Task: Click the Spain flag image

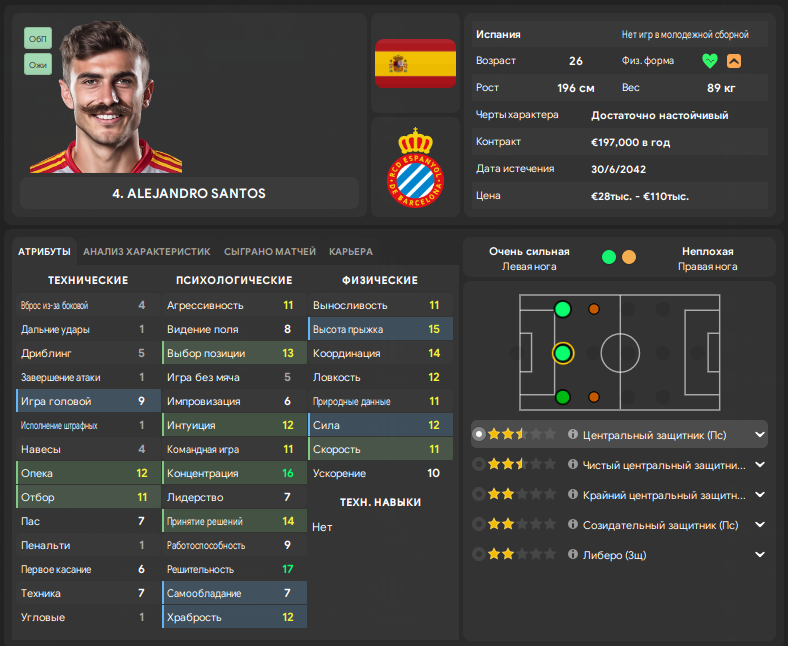Action: (x=415, y=63)
